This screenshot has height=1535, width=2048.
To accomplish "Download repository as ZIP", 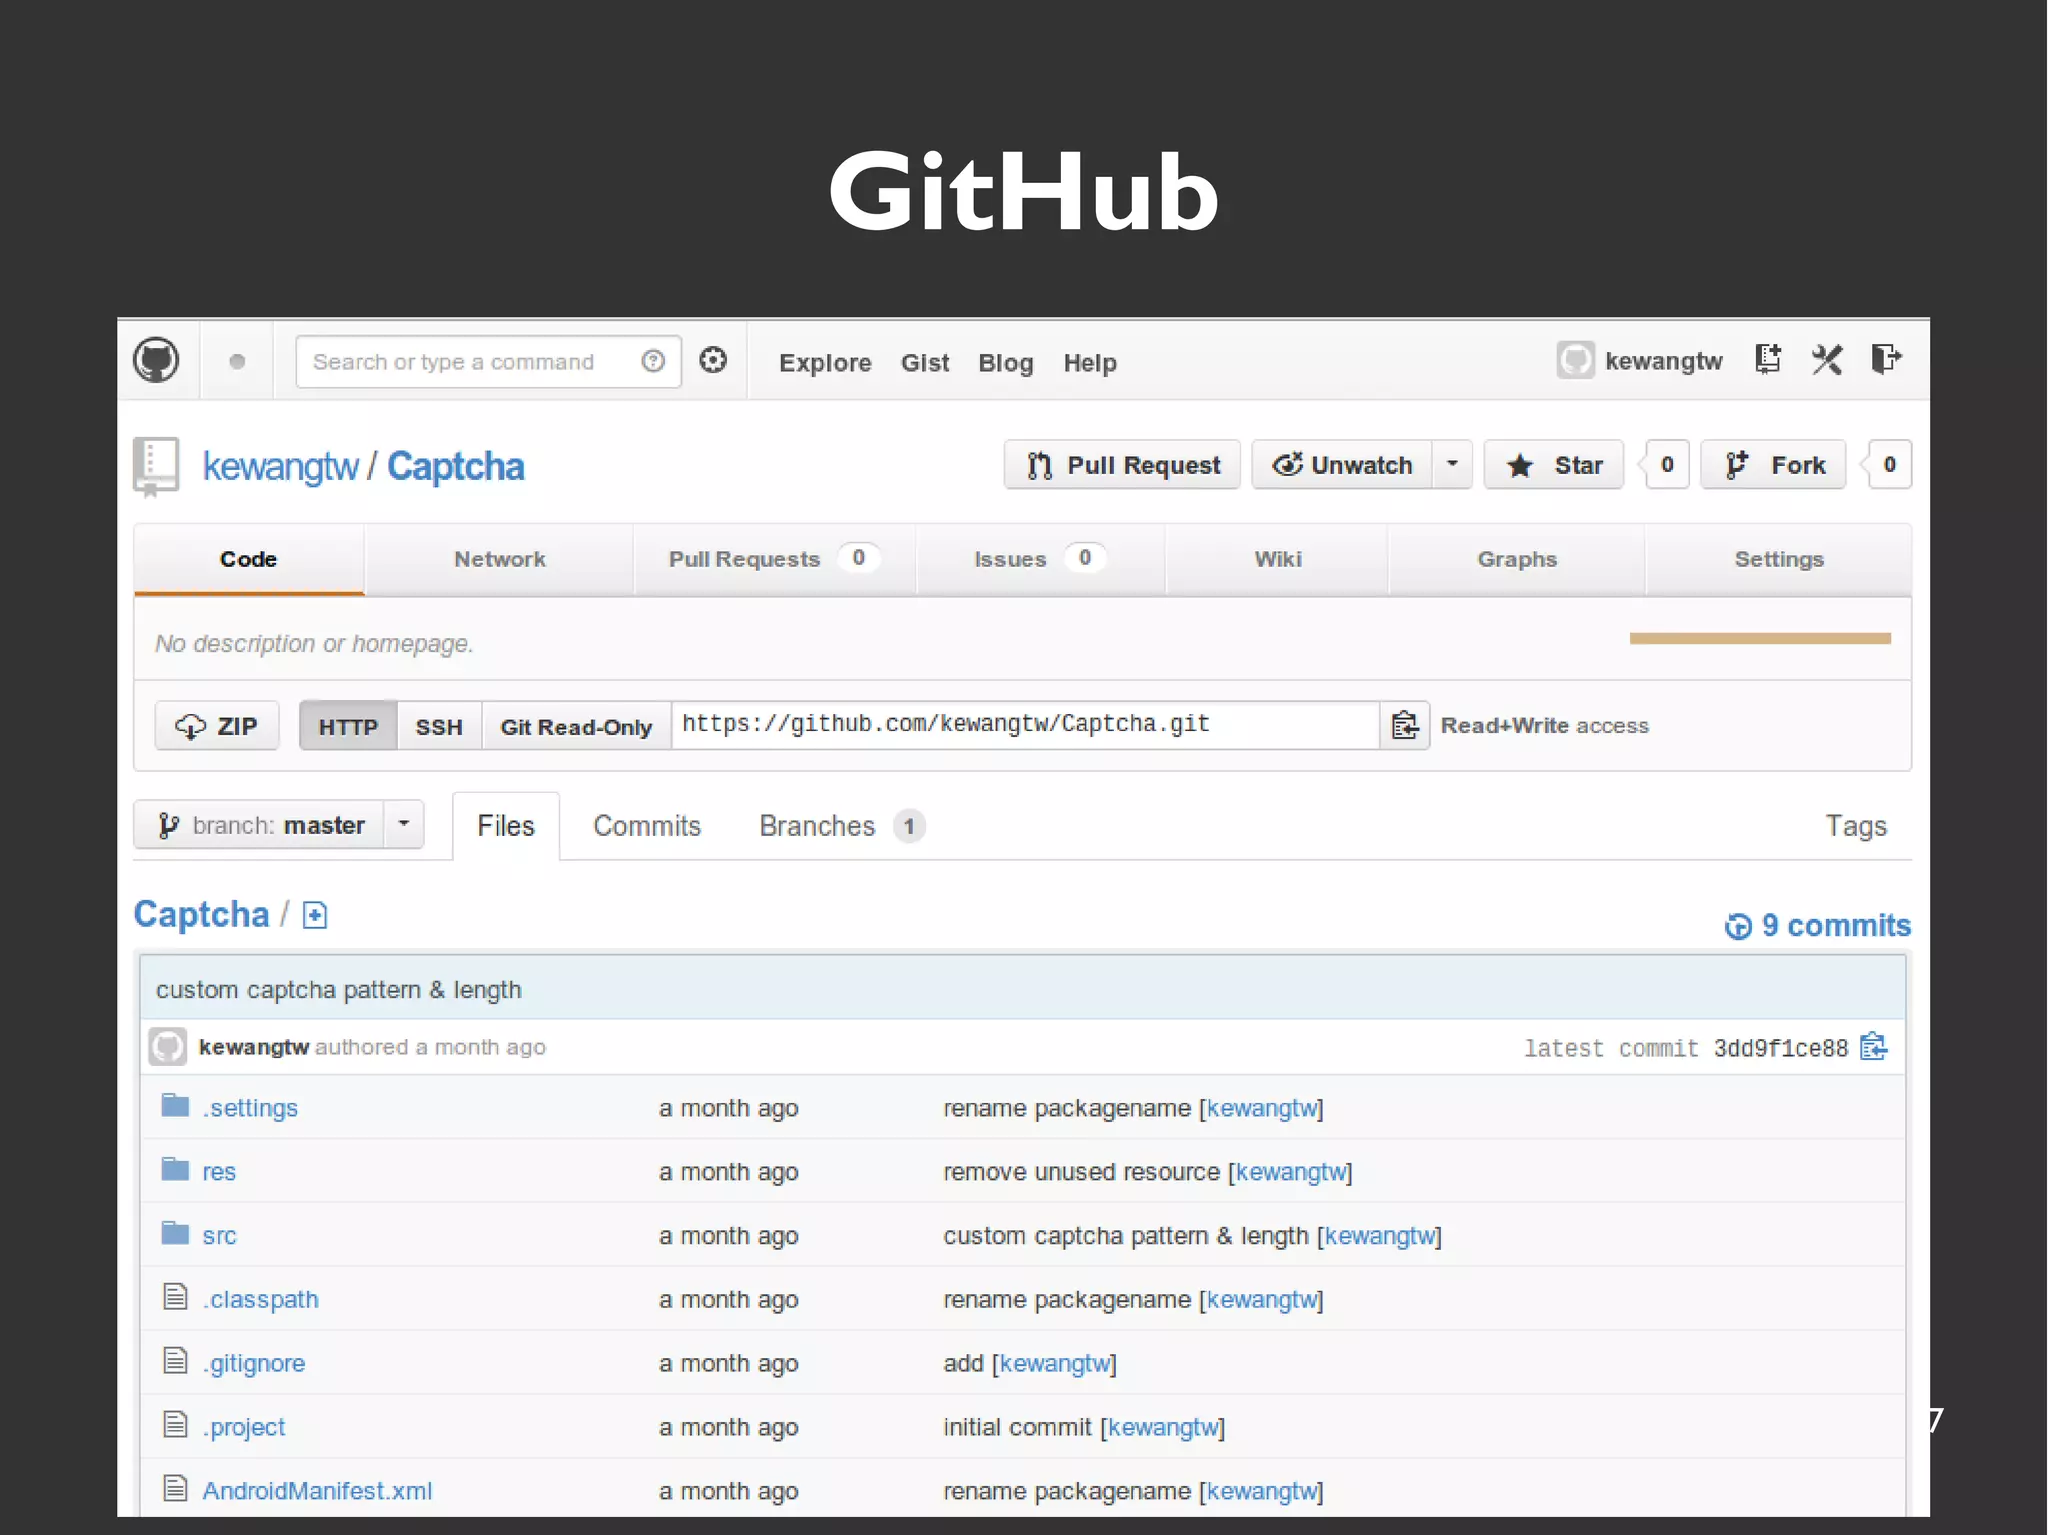I will (217, 726).
